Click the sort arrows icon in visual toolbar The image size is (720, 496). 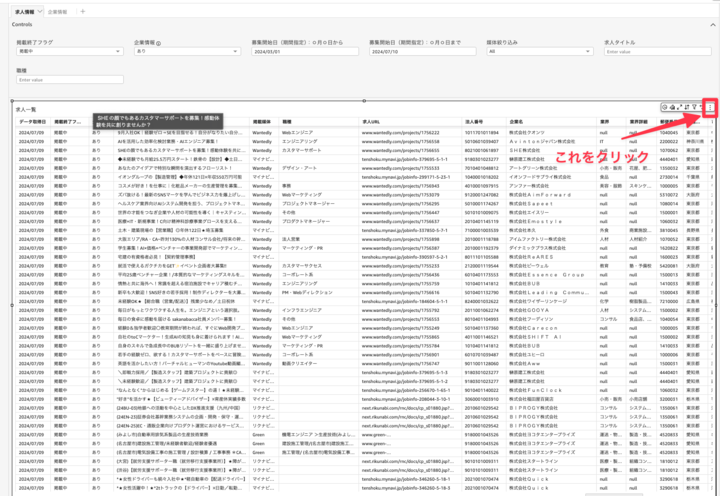(687, 107)
